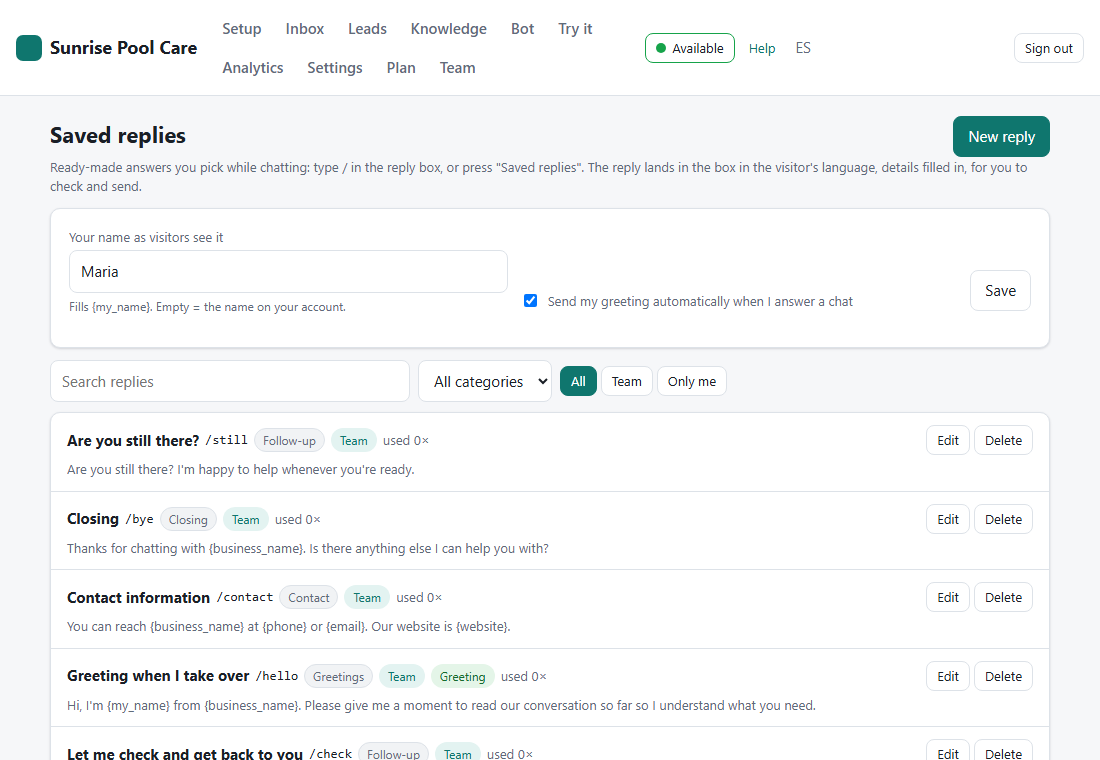Click the Closing category tag on /bye reply
The width and height of the screenshot is (1100, 760).
point(188,519)
